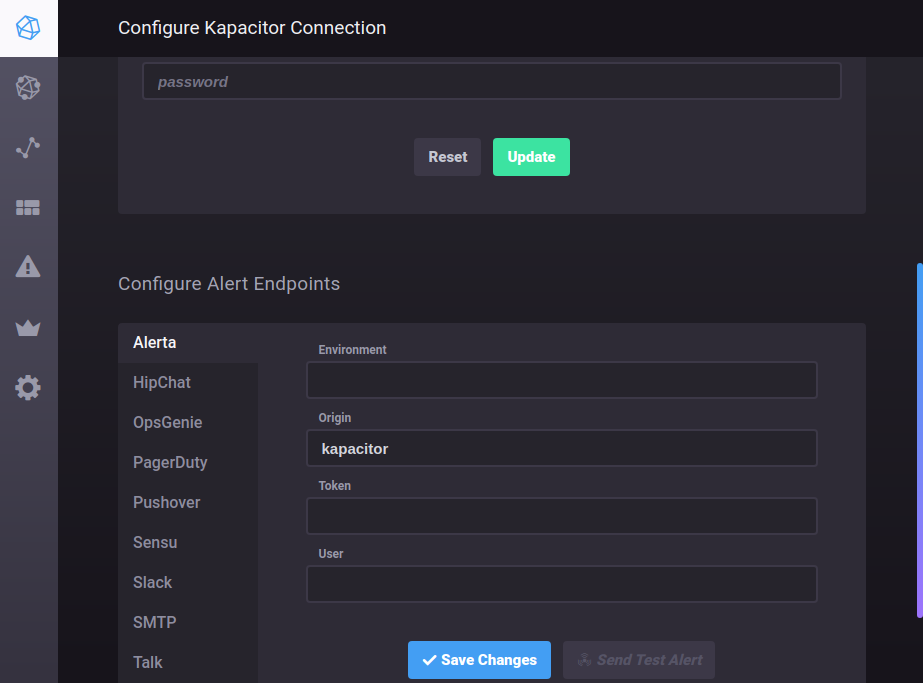Open the Configuration gear icon
The width and height of the screenshot is (923, 683).
pyautogui.click(x=28, y=387)
